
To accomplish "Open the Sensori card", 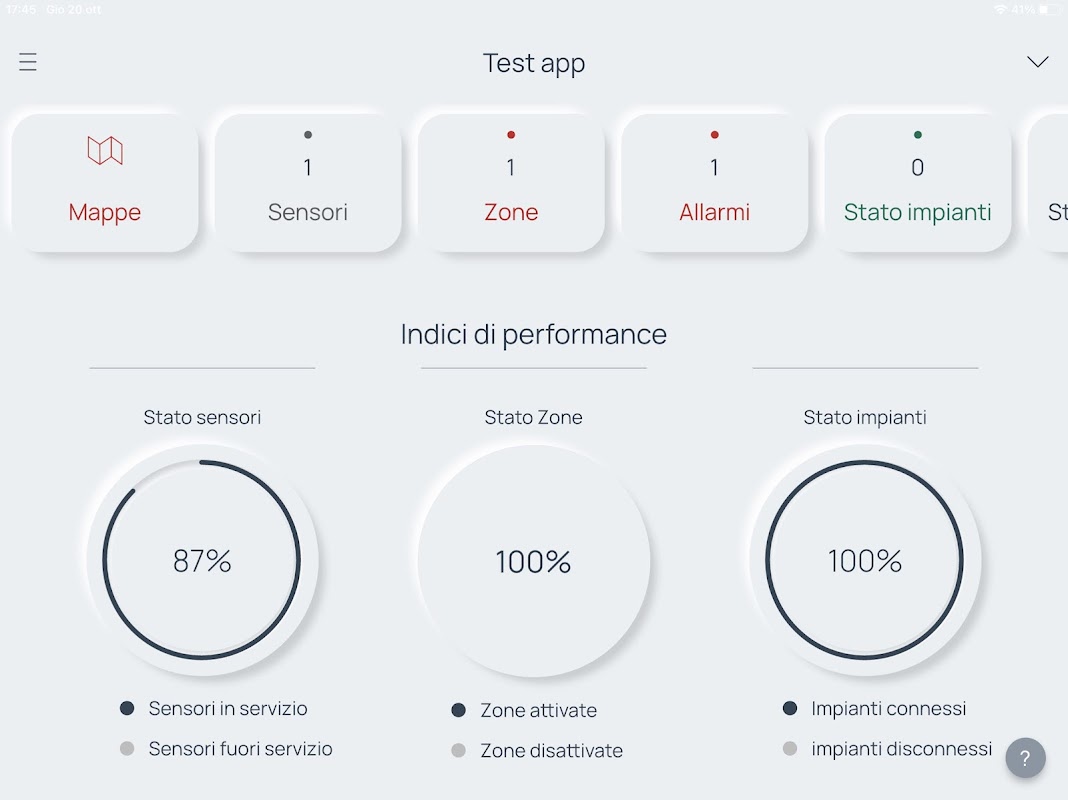I will pyautogui.click(x=308, y=182).
